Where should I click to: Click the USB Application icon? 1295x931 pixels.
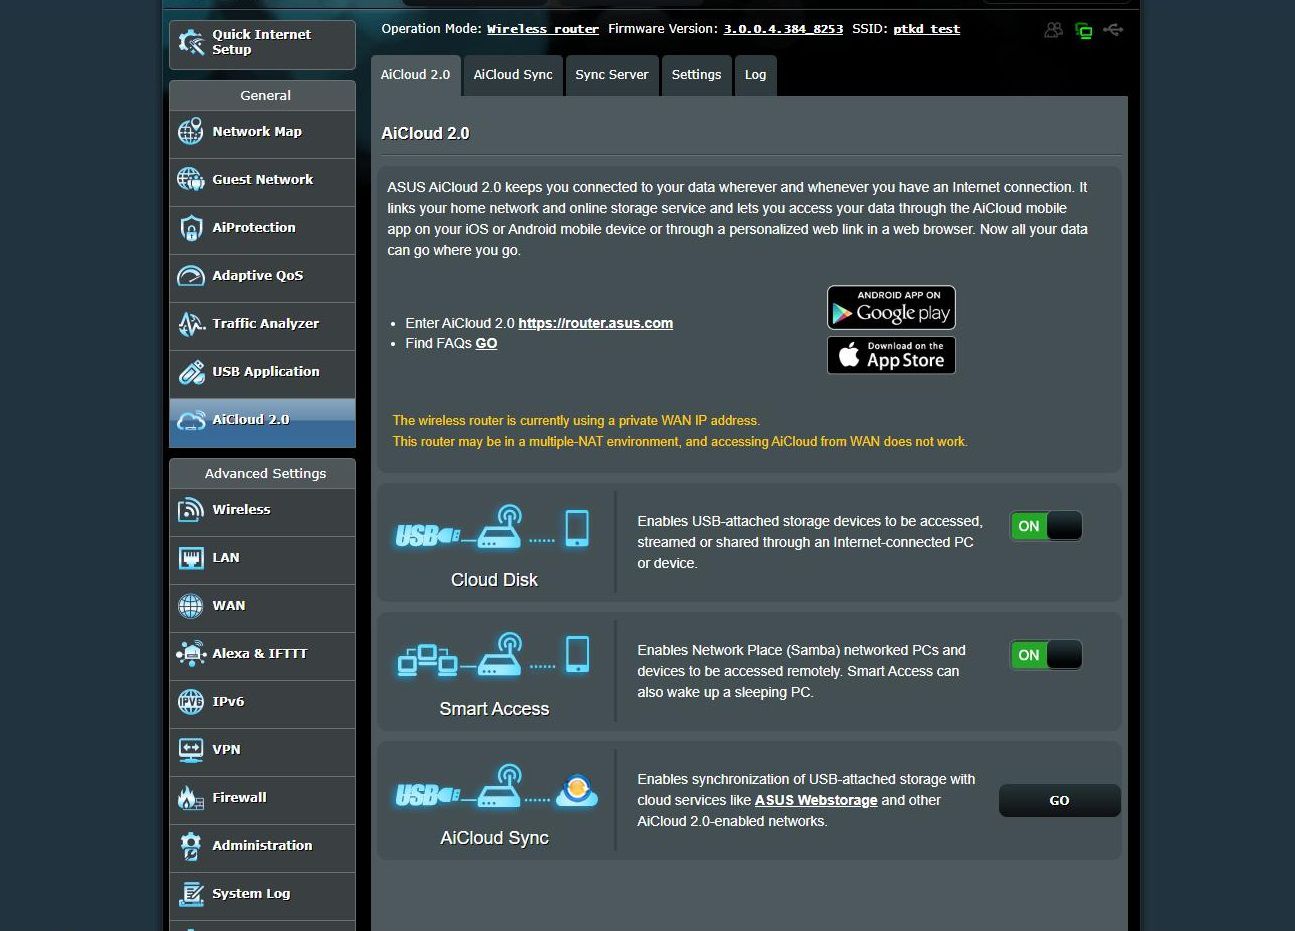click(190, 372)
